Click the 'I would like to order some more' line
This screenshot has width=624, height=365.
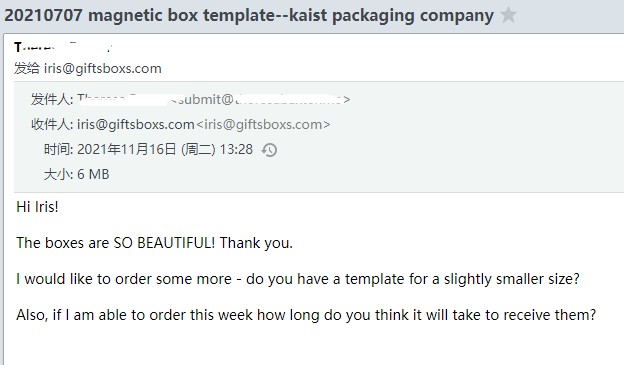point(298,279)
